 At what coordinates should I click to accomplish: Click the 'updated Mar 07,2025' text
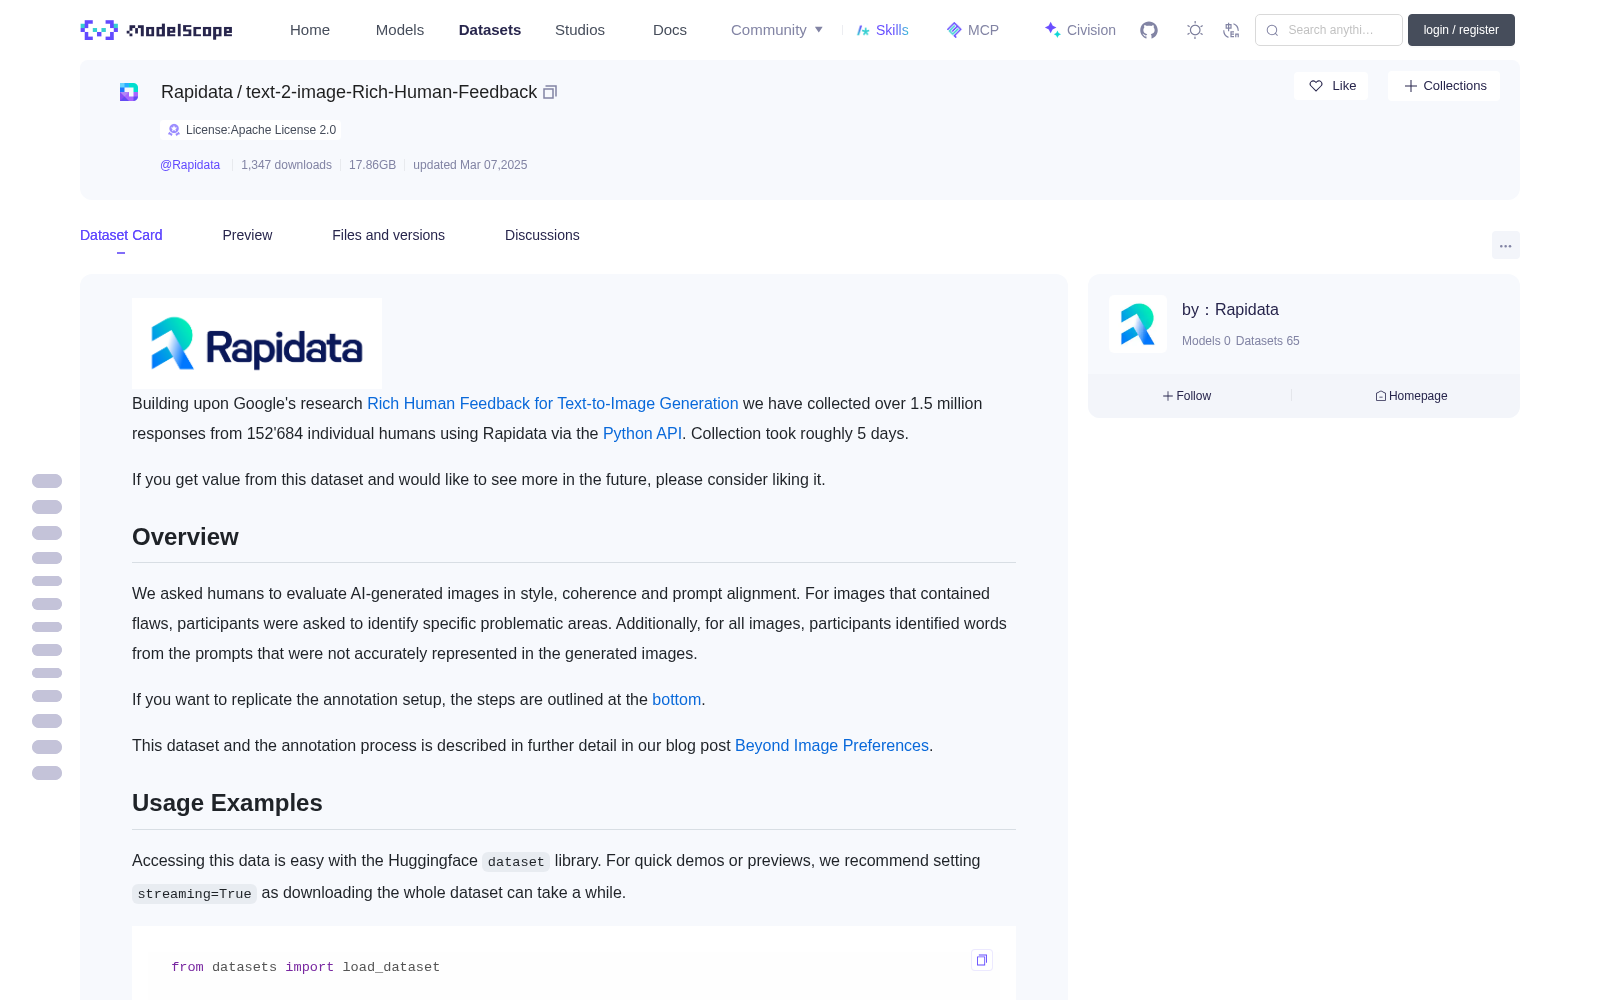470,165
